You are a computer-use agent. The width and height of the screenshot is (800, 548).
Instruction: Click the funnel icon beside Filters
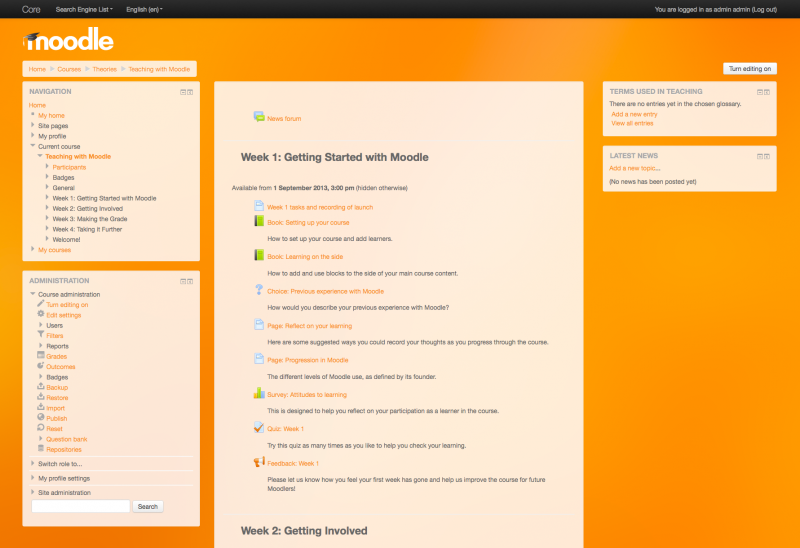point(41,334)
